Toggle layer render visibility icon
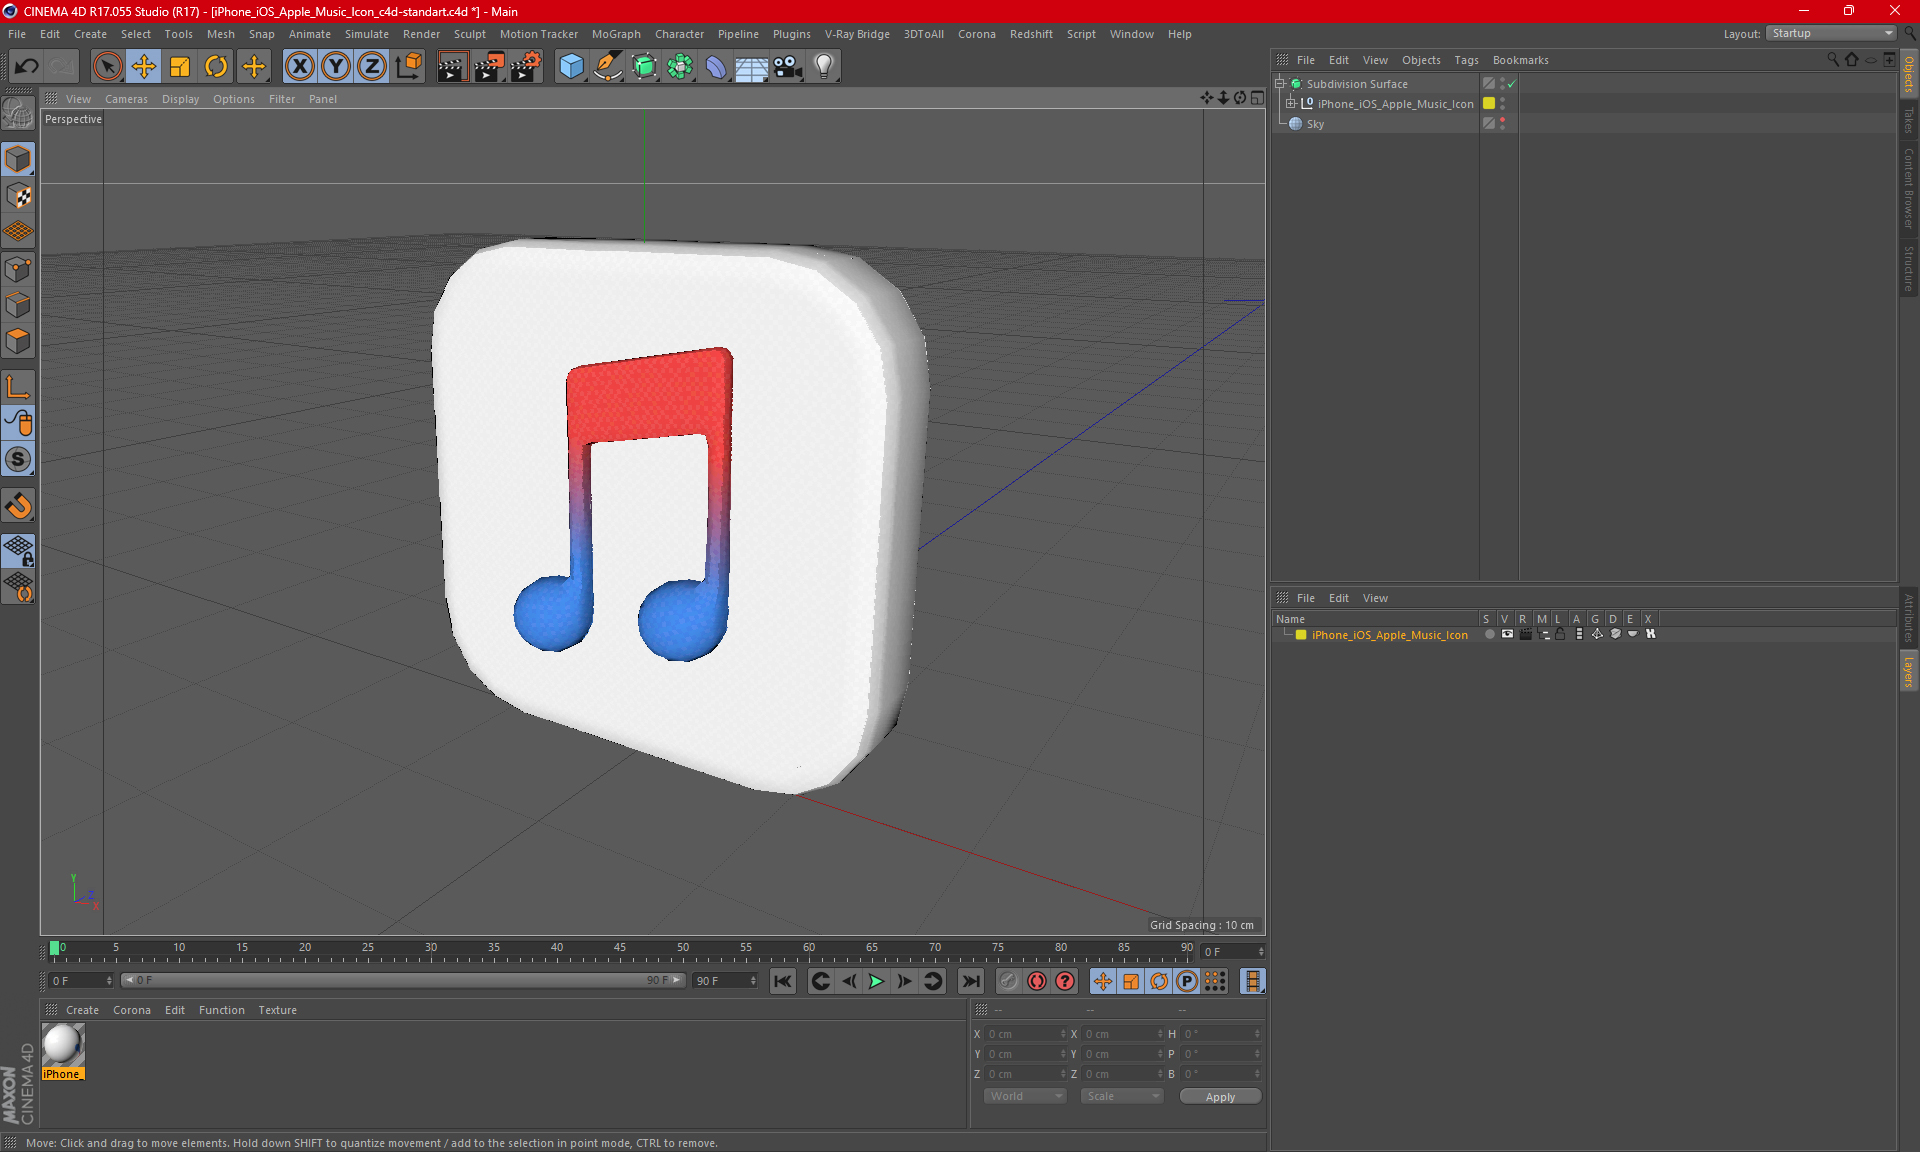 (1525, 635)
